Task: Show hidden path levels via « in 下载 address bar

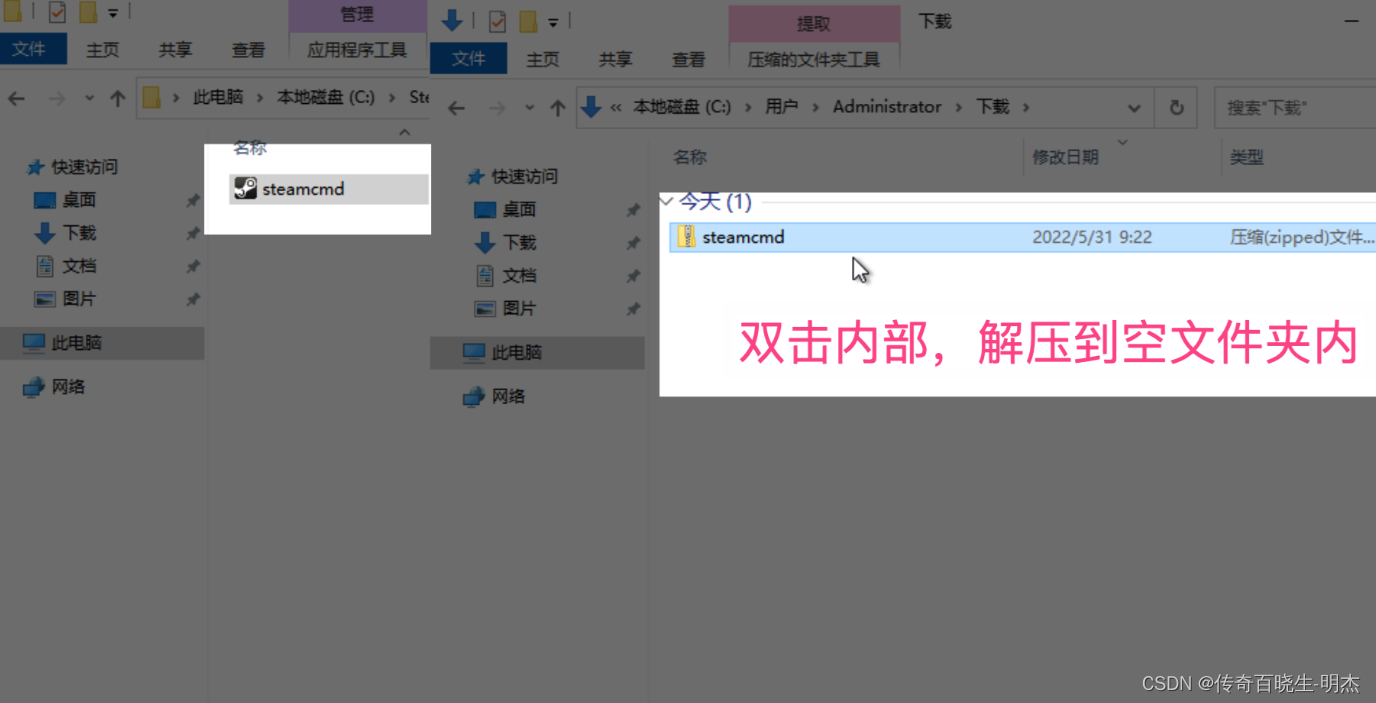Action: point(616,107)
